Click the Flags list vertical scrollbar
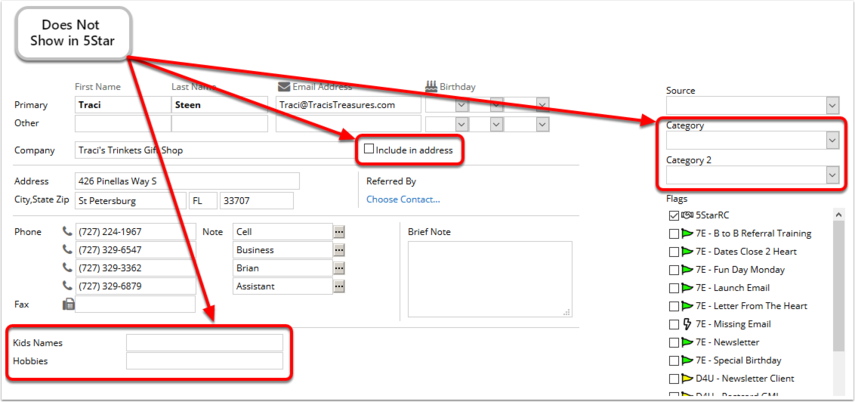The image size is (855, 402). (838, 300)
